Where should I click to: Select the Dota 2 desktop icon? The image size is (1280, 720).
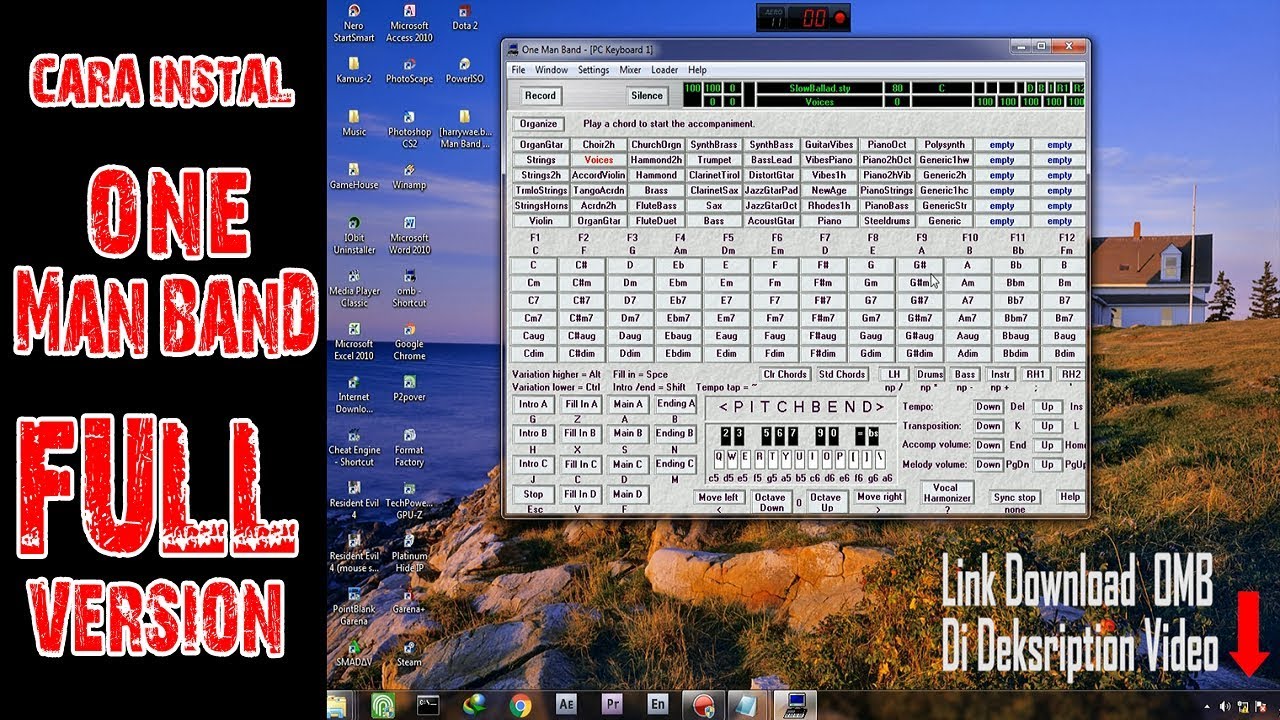coord(465,17)
